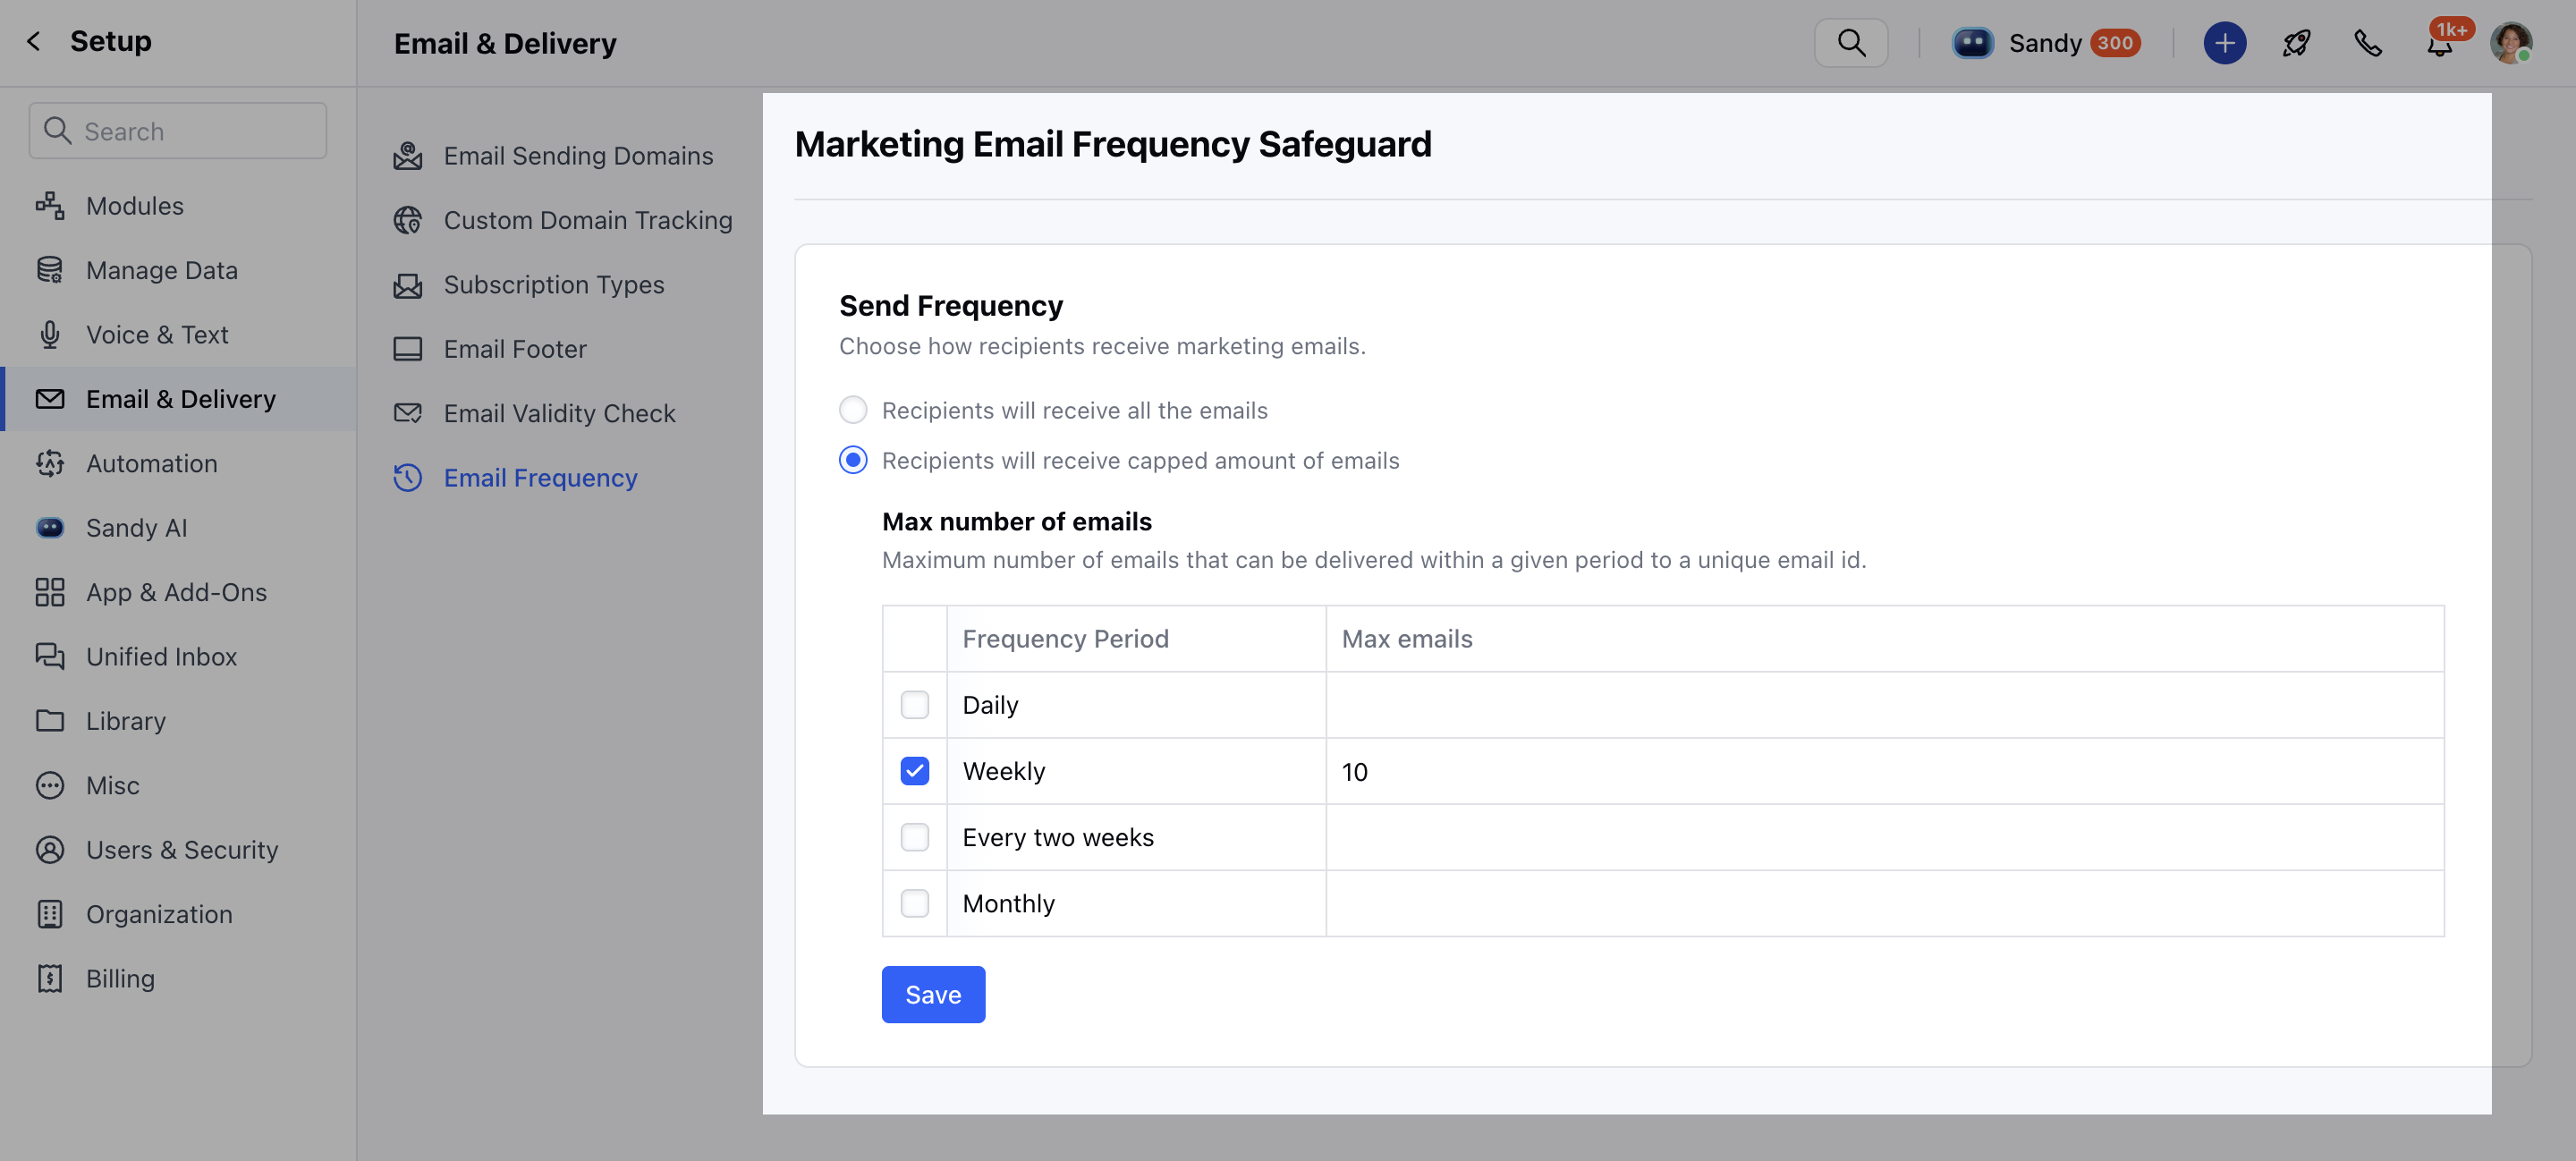This screenshot has width=2576, height=1161.
Task: Click the Email Sending Domains icon
Action: (408, 156)
